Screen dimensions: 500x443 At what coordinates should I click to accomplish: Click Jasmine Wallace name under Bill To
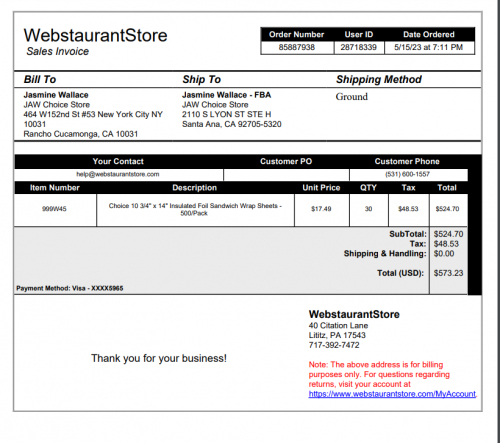click(56, 95)
